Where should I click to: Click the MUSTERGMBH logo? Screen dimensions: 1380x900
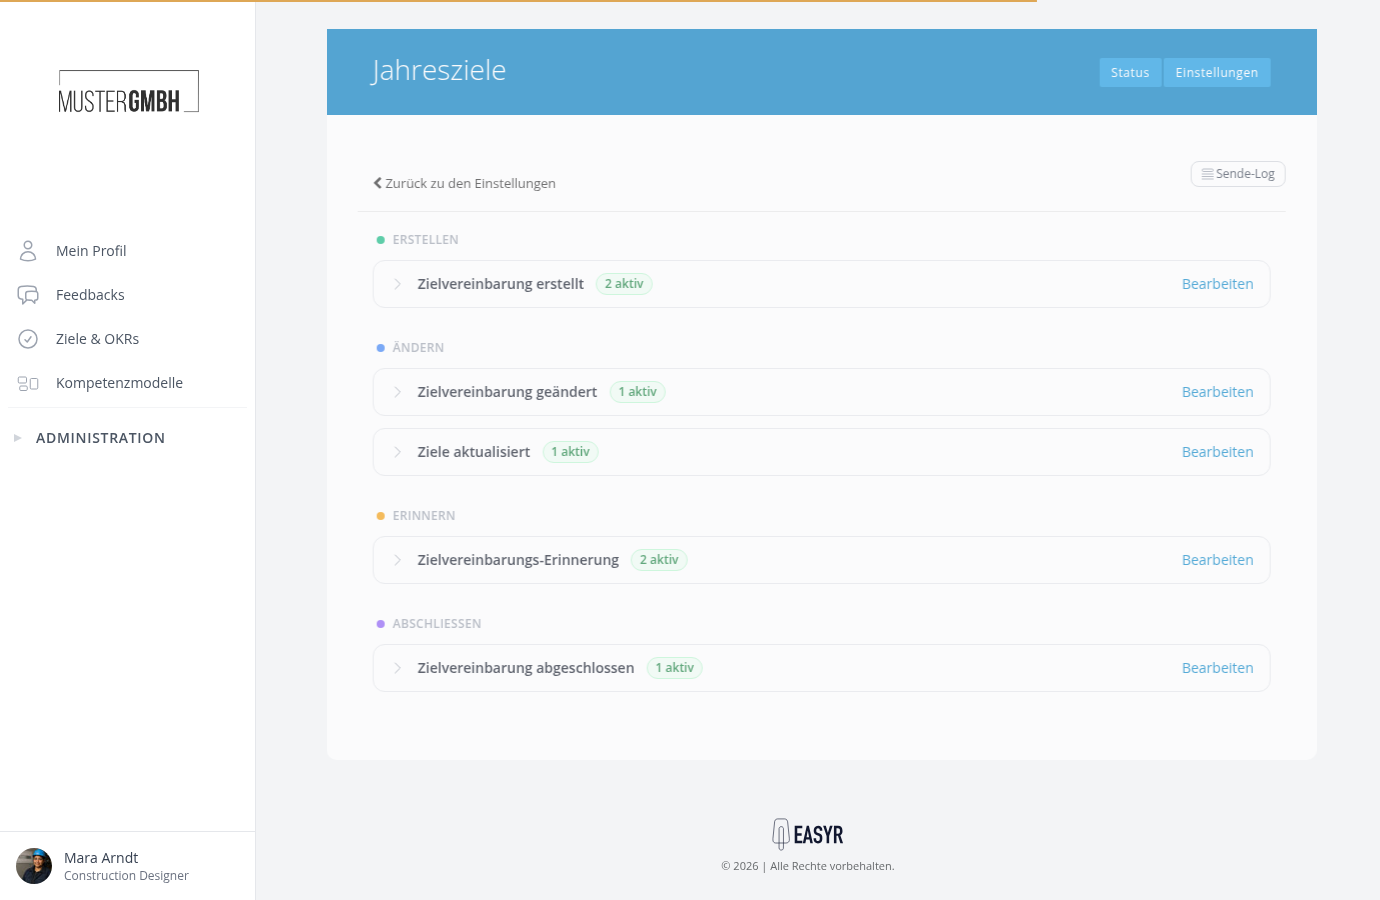tap(128, 92)
